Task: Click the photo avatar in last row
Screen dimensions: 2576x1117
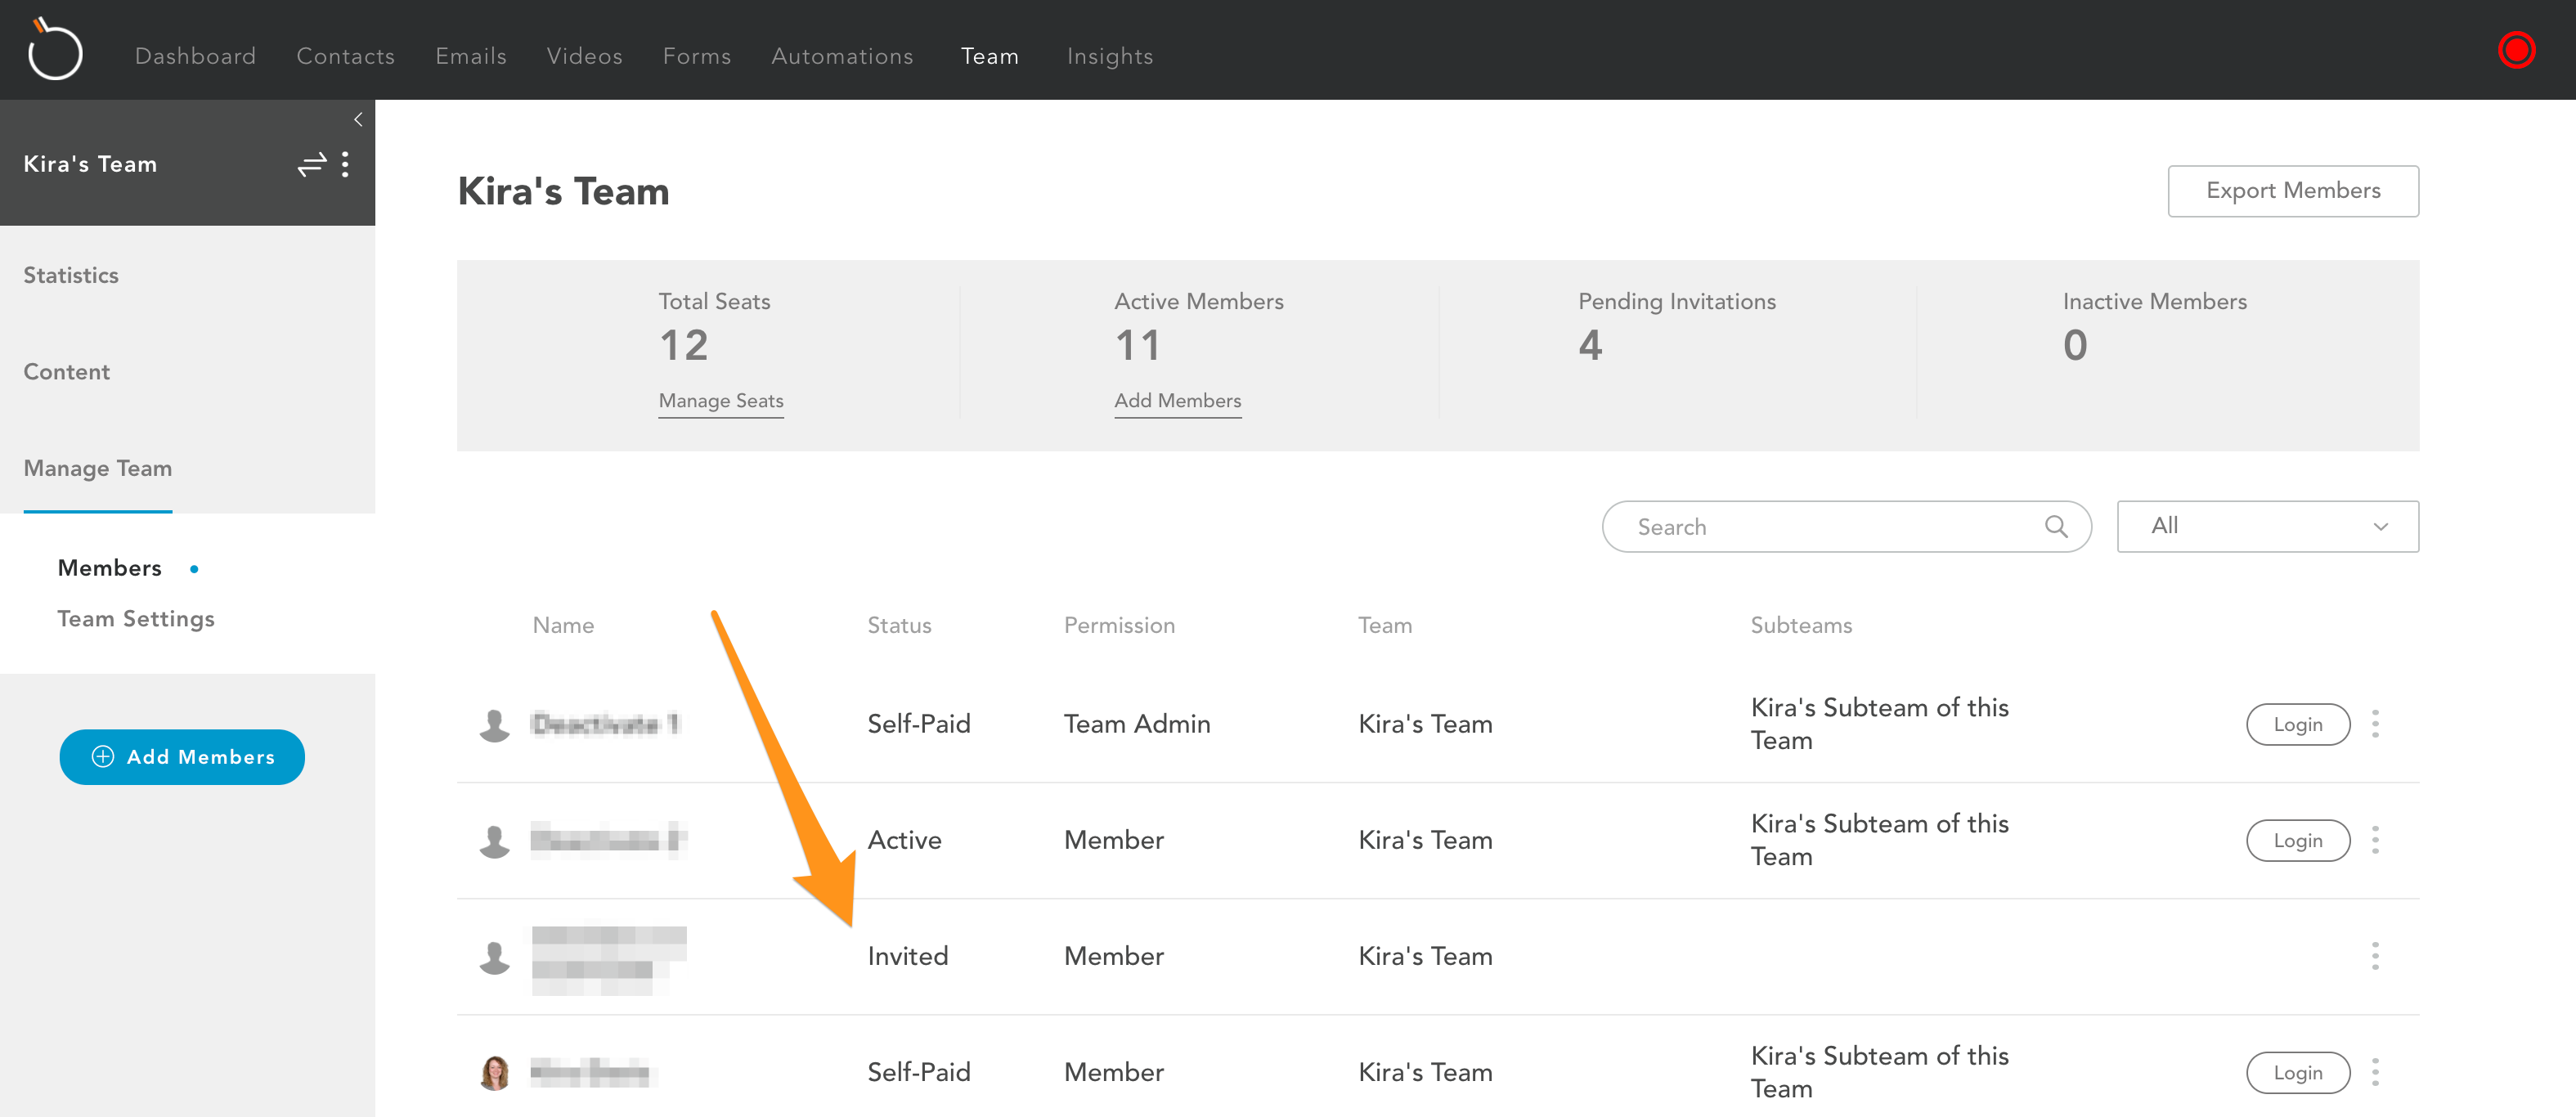Action: point(494,1073)
